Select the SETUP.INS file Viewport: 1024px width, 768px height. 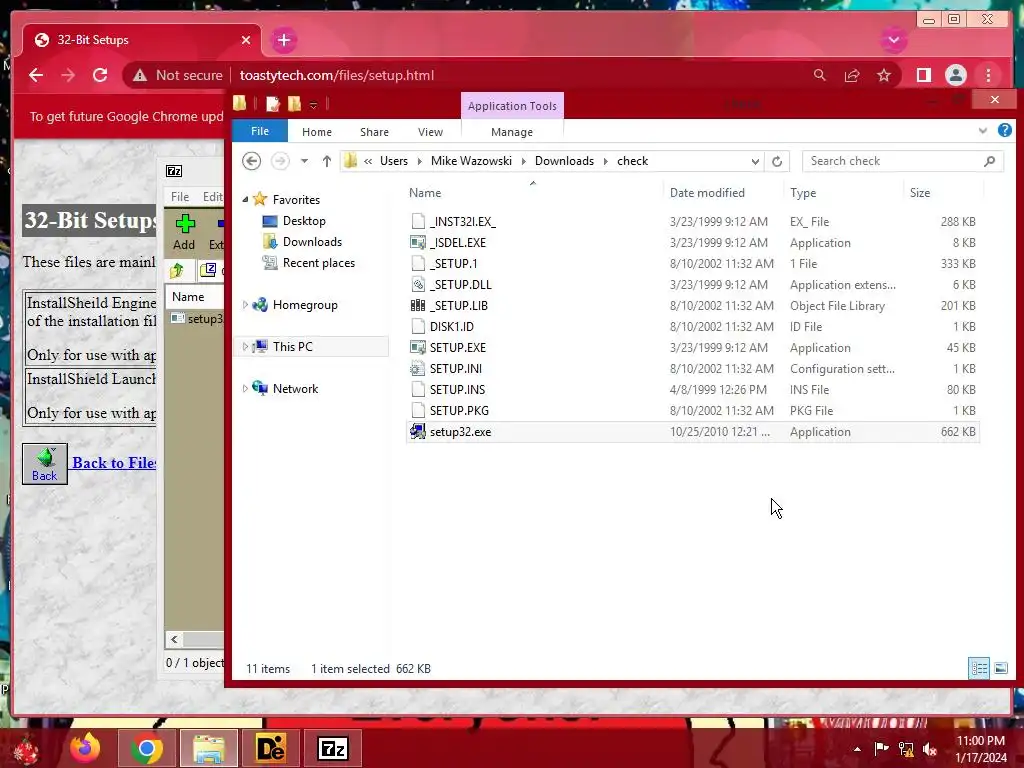coord(457,390)
